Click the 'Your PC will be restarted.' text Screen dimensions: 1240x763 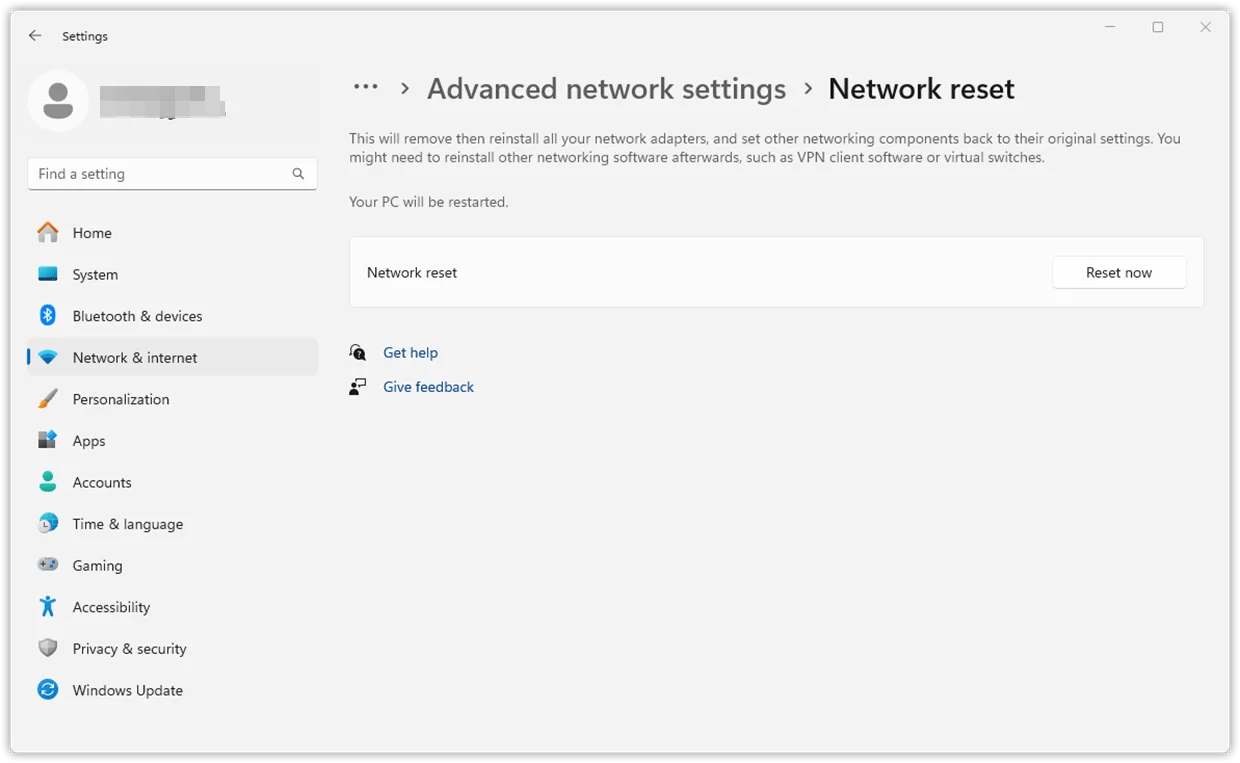click(428, 202)
